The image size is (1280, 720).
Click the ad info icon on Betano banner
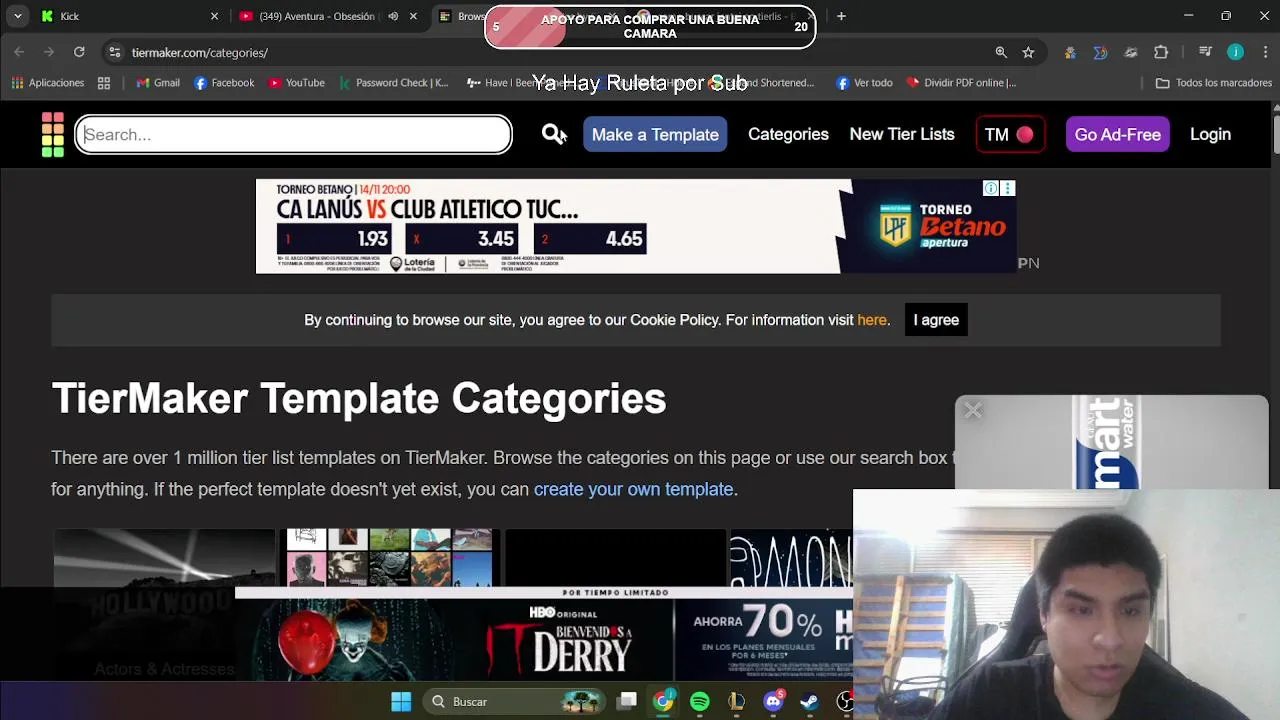[x=990, y=188]
